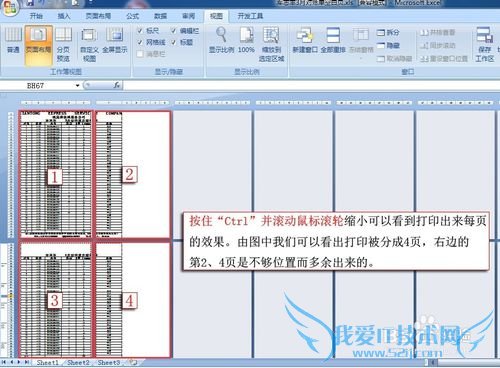Click the insert function fx icon
The height and width of the screenshot is (368, 500).
116,85
